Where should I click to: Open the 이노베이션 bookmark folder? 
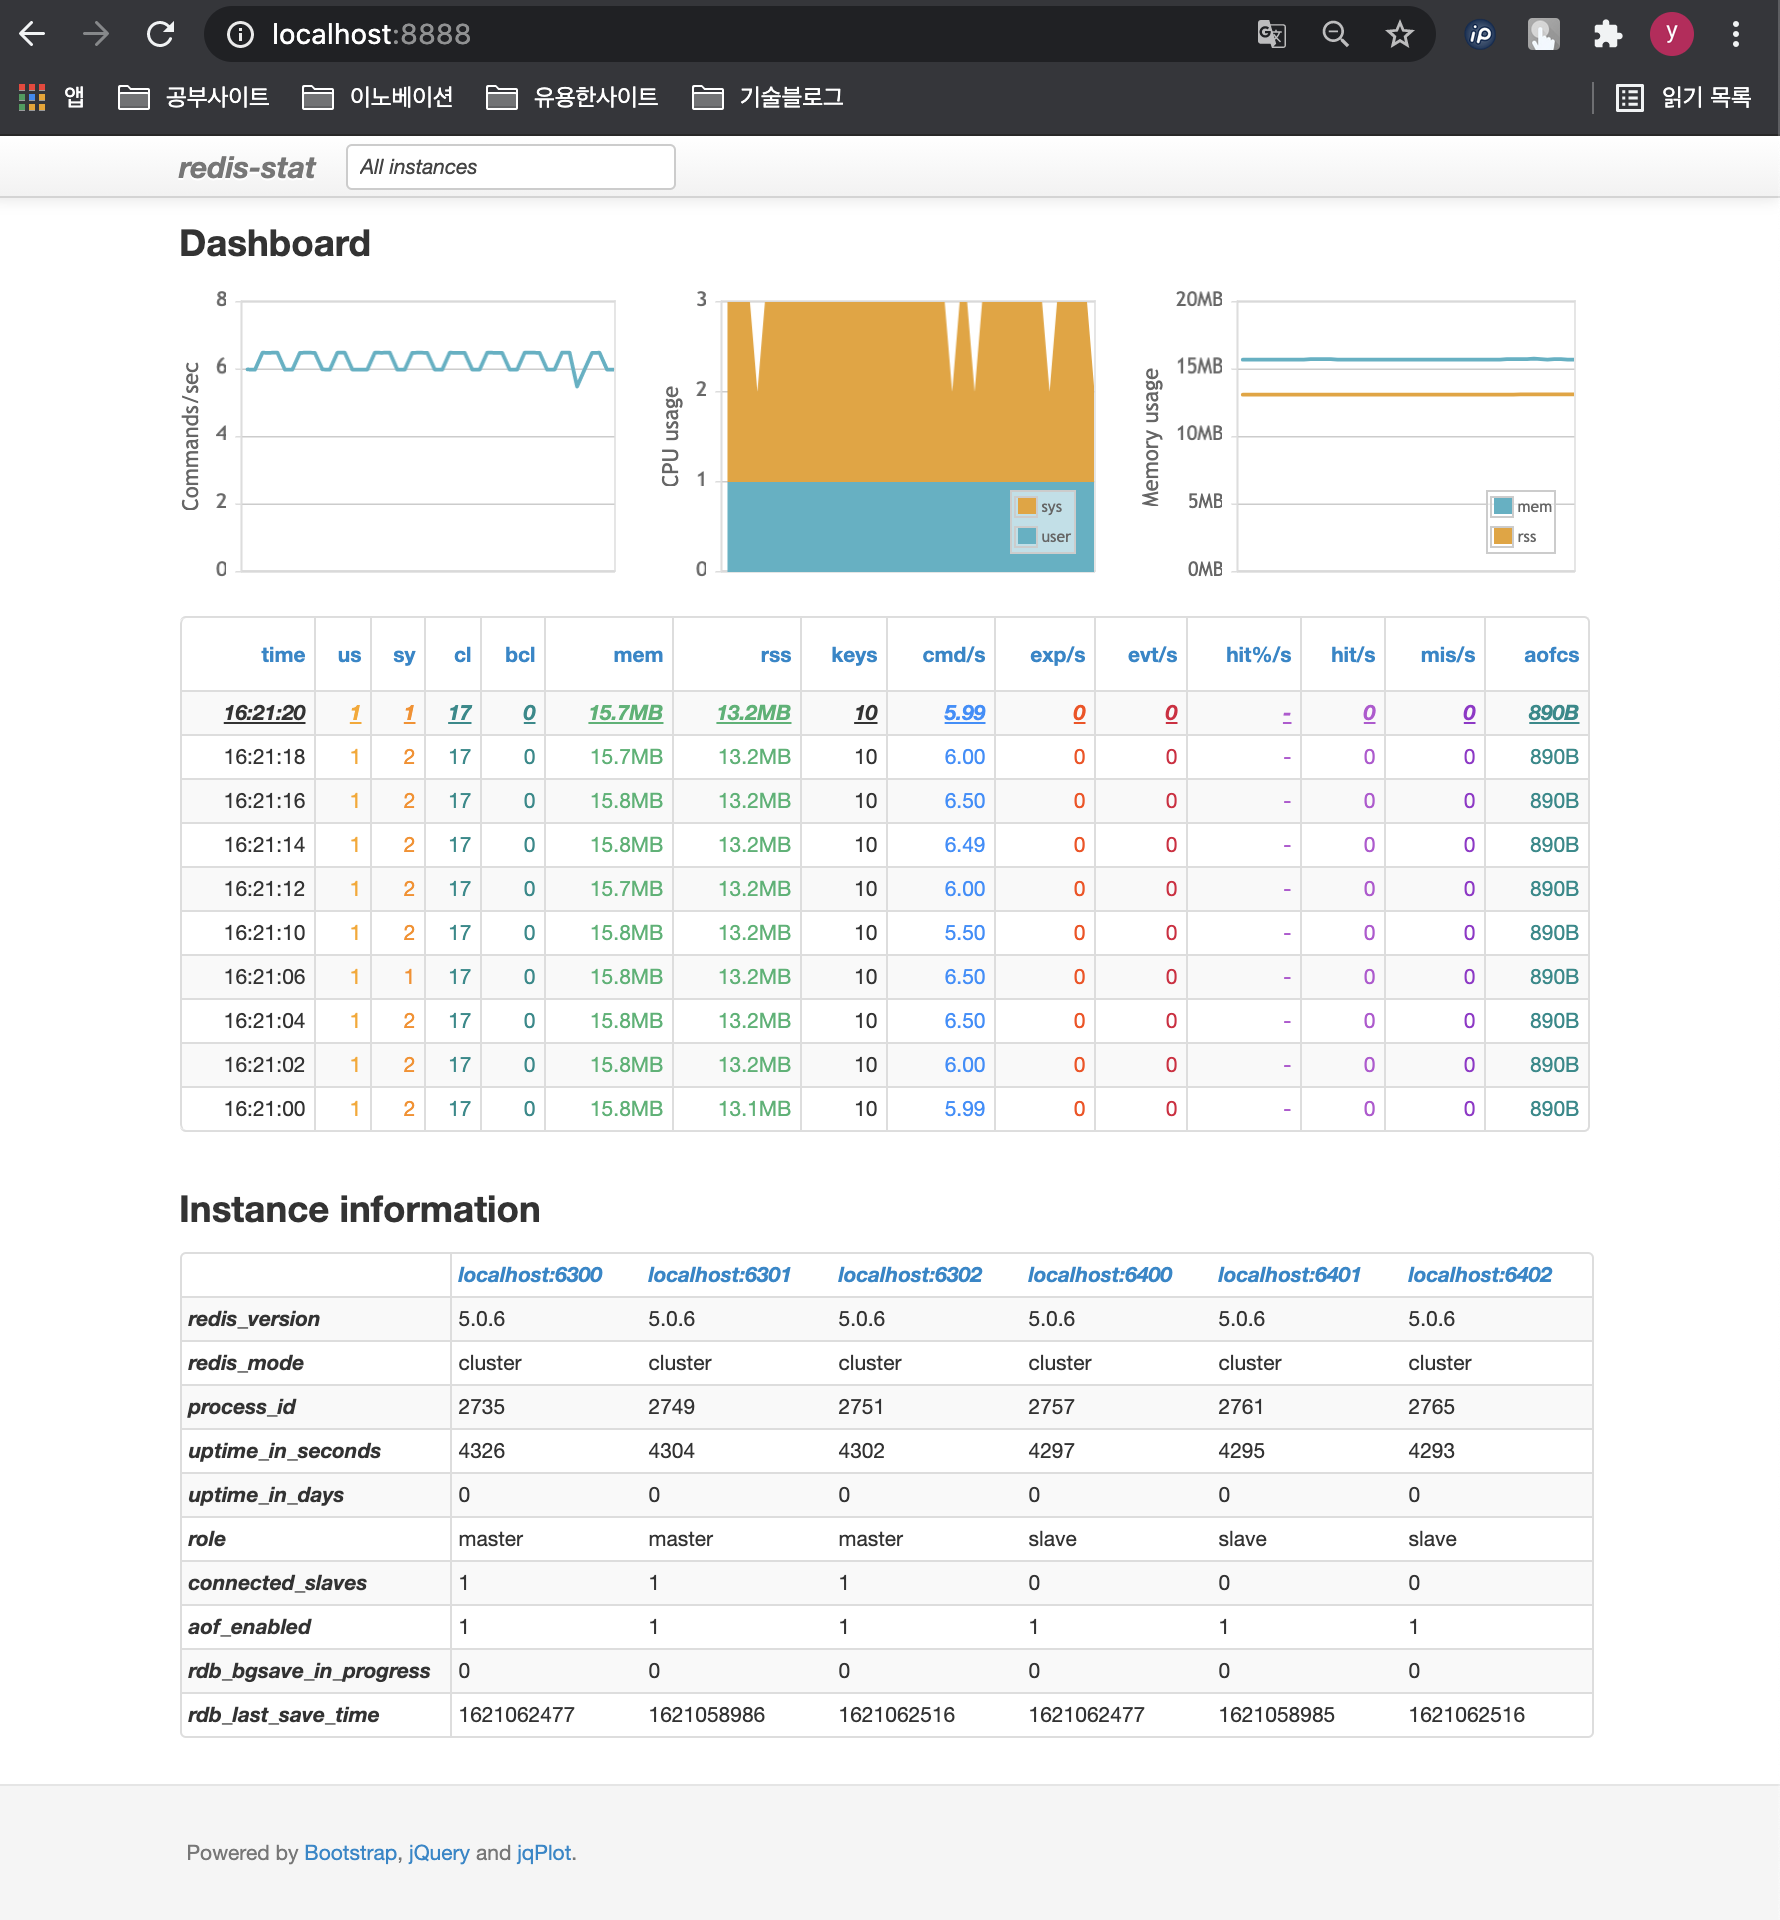(x=377, y=97)
